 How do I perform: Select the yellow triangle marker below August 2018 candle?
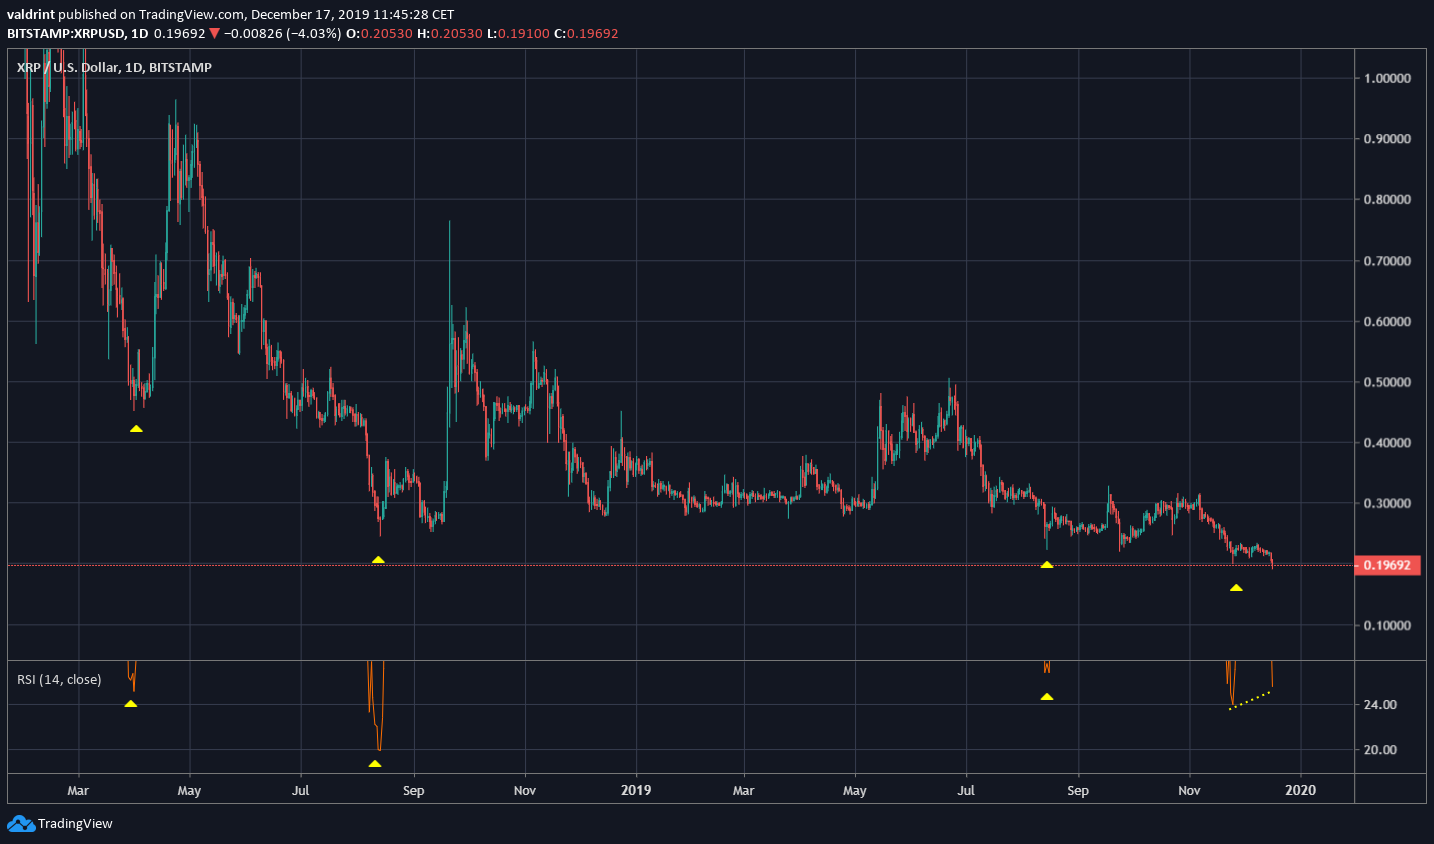(378, 560)
